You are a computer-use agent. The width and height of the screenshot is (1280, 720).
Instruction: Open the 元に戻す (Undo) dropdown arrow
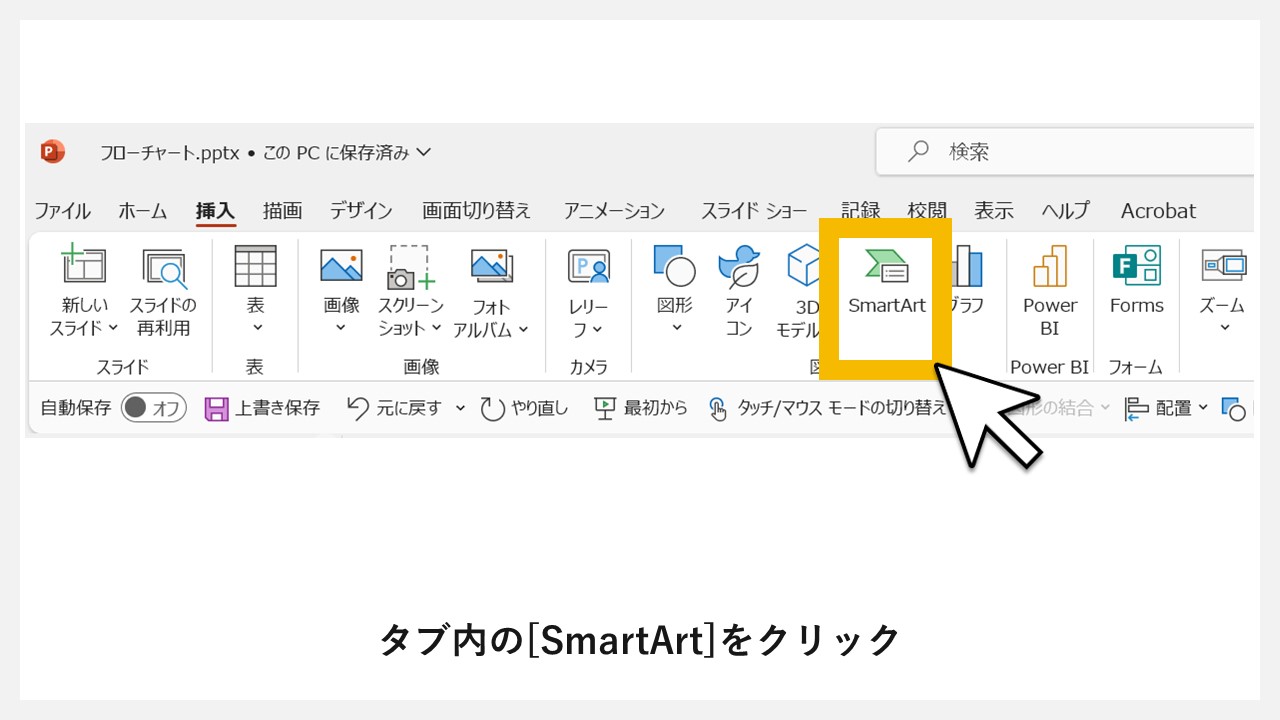(x=459, y=407)
